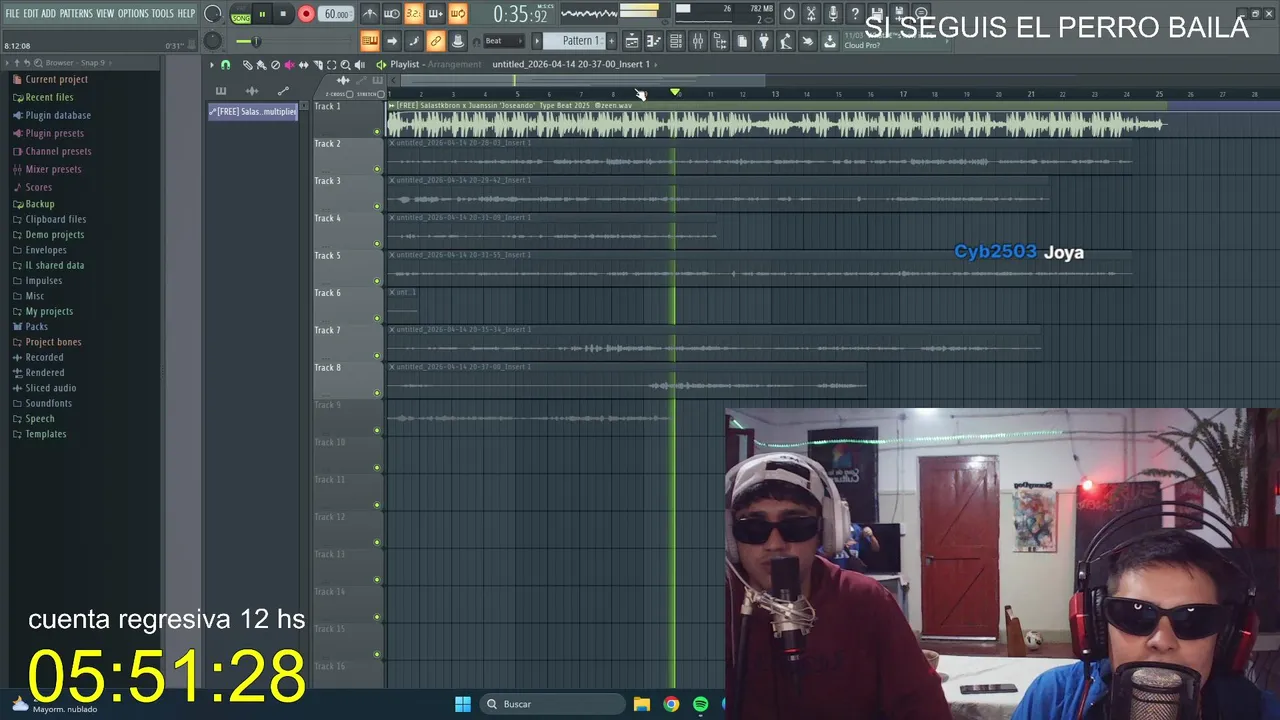
Task: Pause playback with the pause button
Action: [x=262, y=14]
